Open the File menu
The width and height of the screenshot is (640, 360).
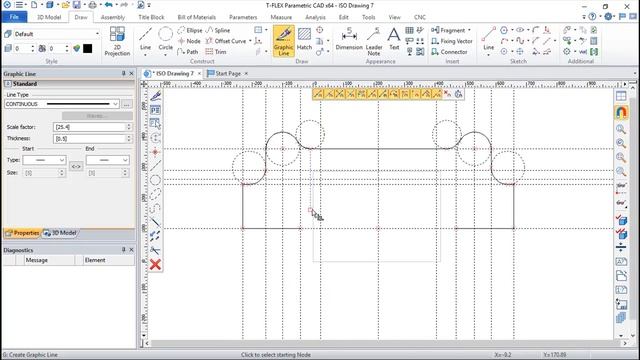[x=14, y=17]
